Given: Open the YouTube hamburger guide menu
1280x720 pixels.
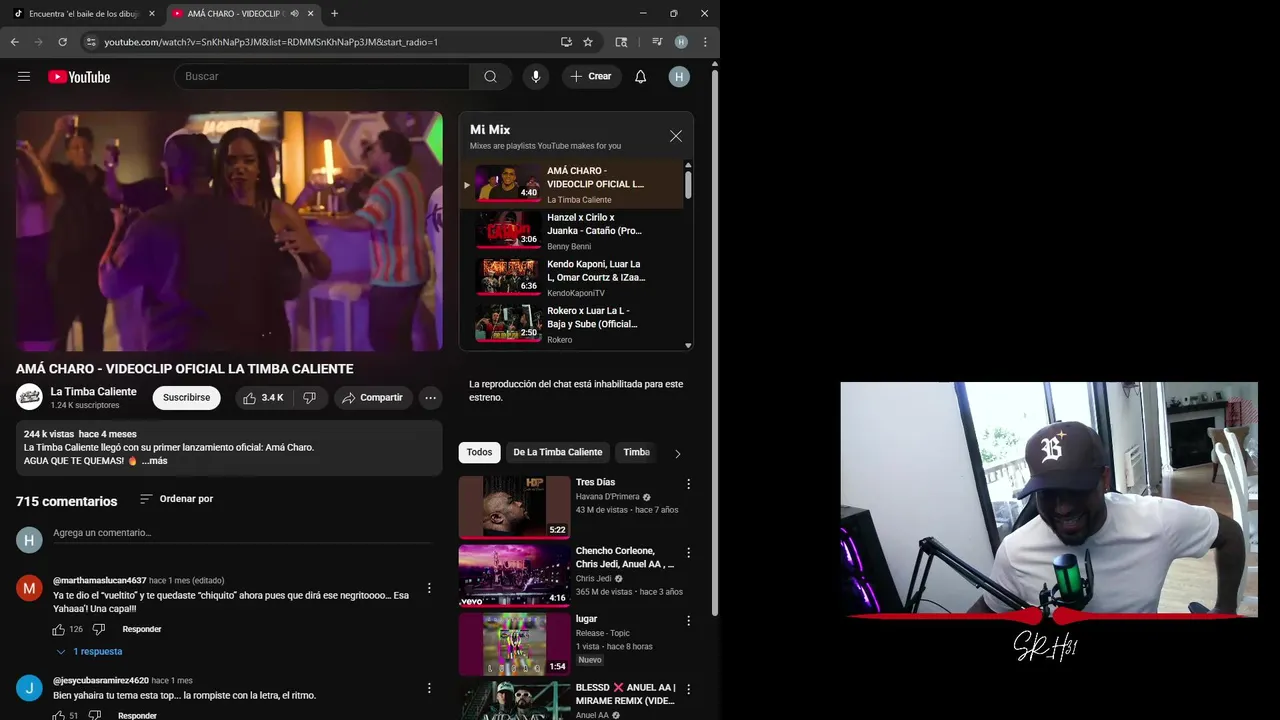Looking at the screenshot, I should coord(24,76).
